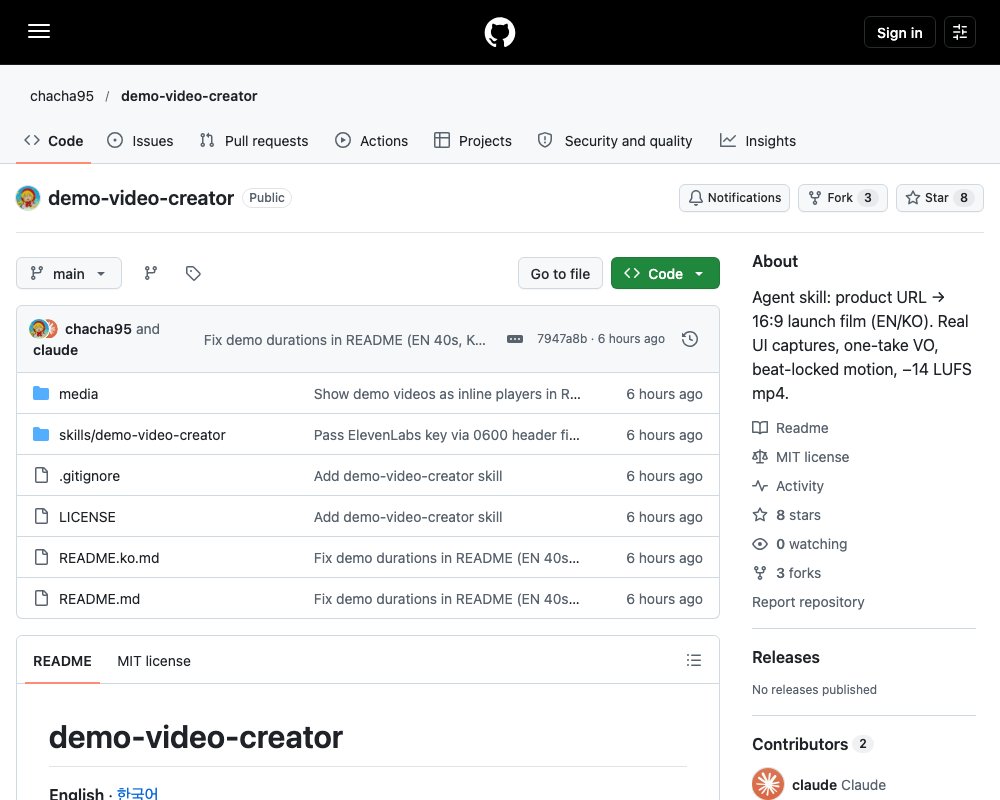Open the LICENSE file
The image size is (1000, 800).
tap(87, 517)
